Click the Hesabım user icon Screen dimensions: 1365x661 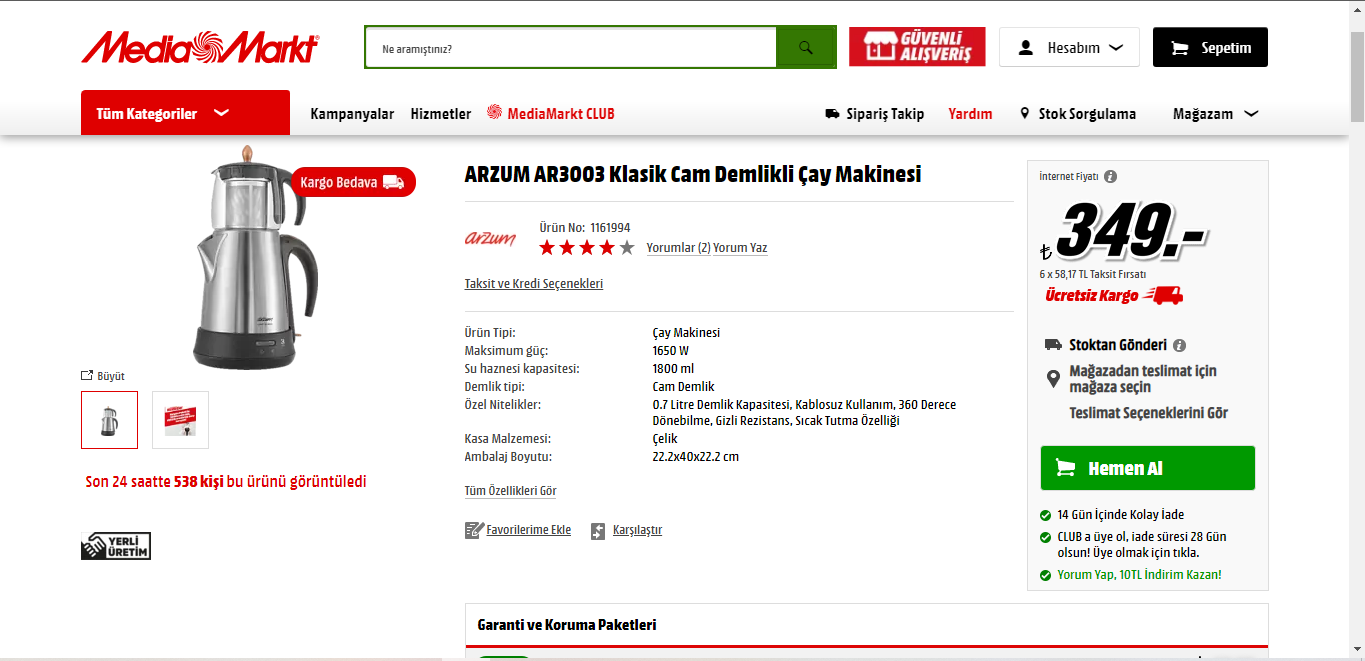tap(1025, 48)
